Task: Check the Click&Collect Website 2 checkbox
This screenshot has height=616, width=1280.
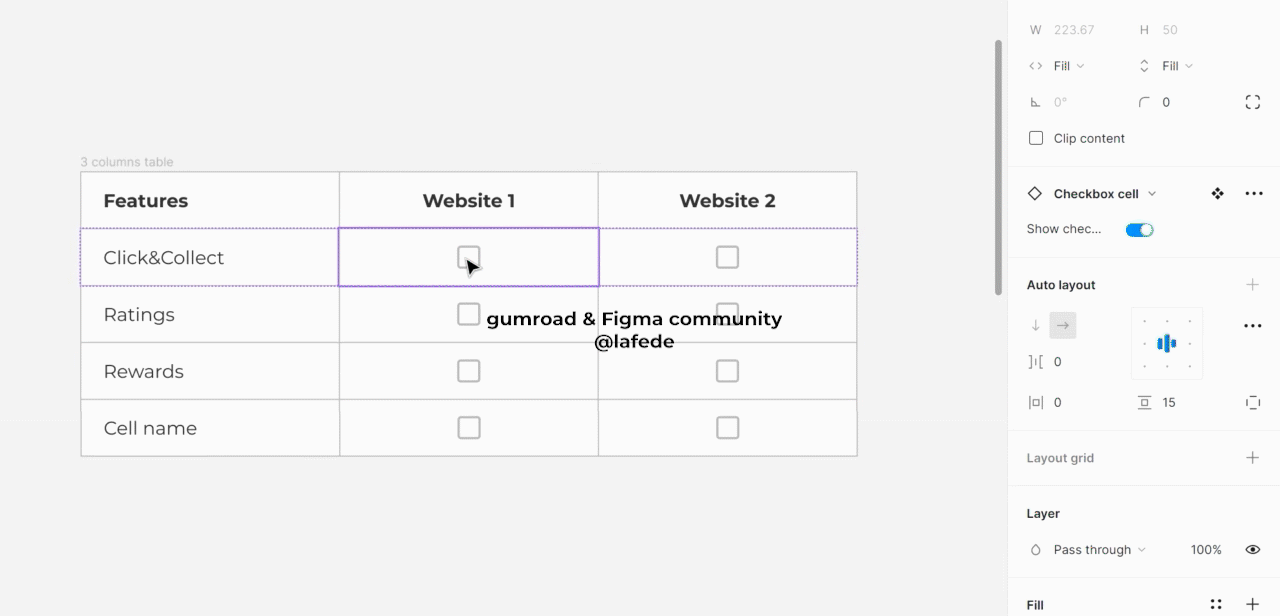Action: 727,257
